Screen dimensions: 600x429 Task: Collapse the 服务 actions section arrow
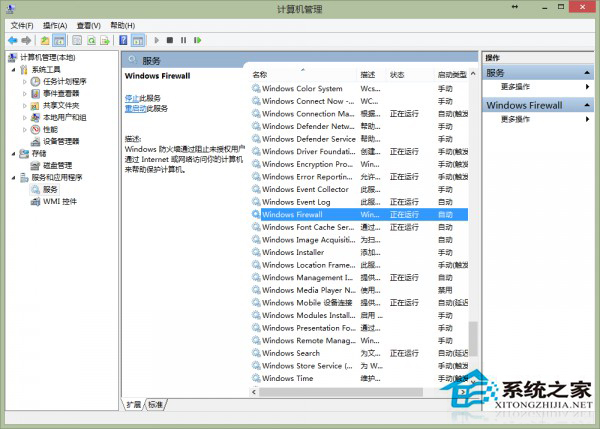pos(587,73)
